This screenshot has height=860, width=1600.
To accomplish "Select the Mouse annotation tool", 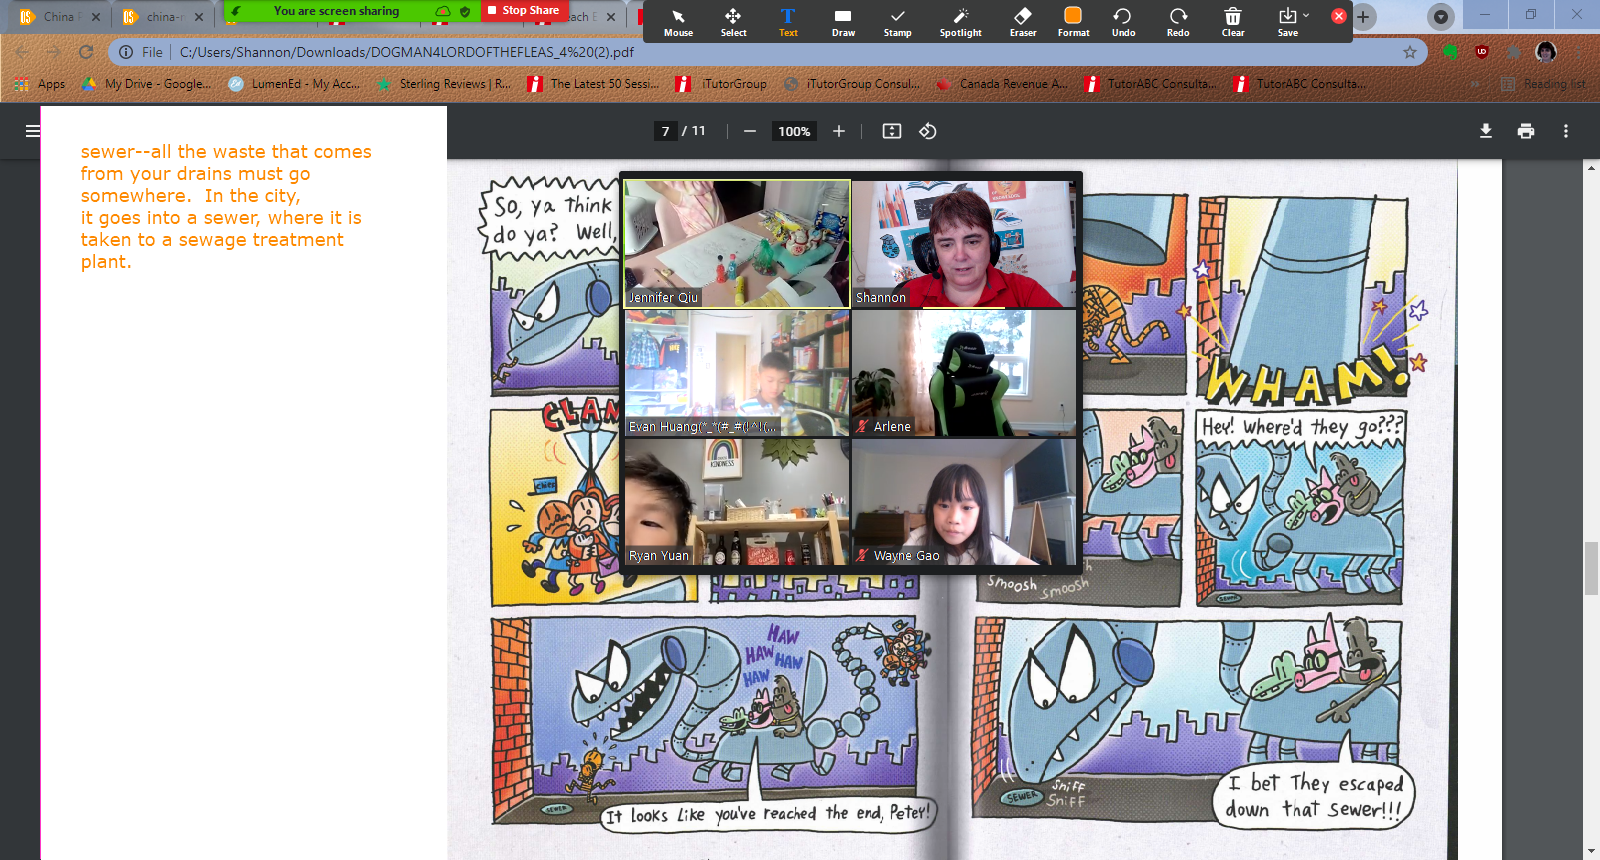I will click(678, 22).
